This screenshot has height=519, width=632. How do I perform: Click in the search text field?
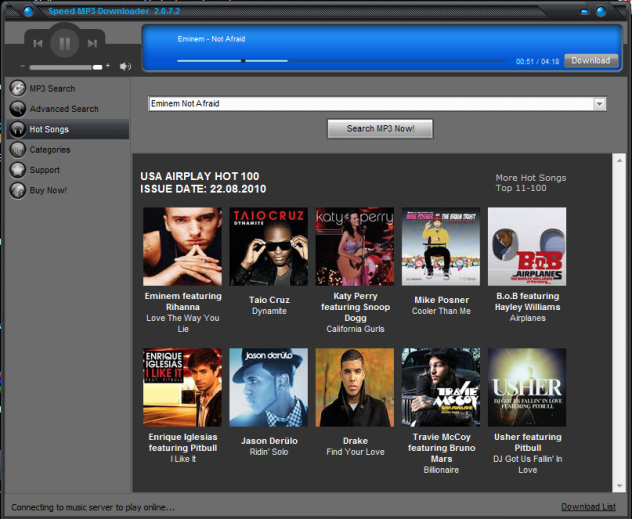tap(371, 104)
